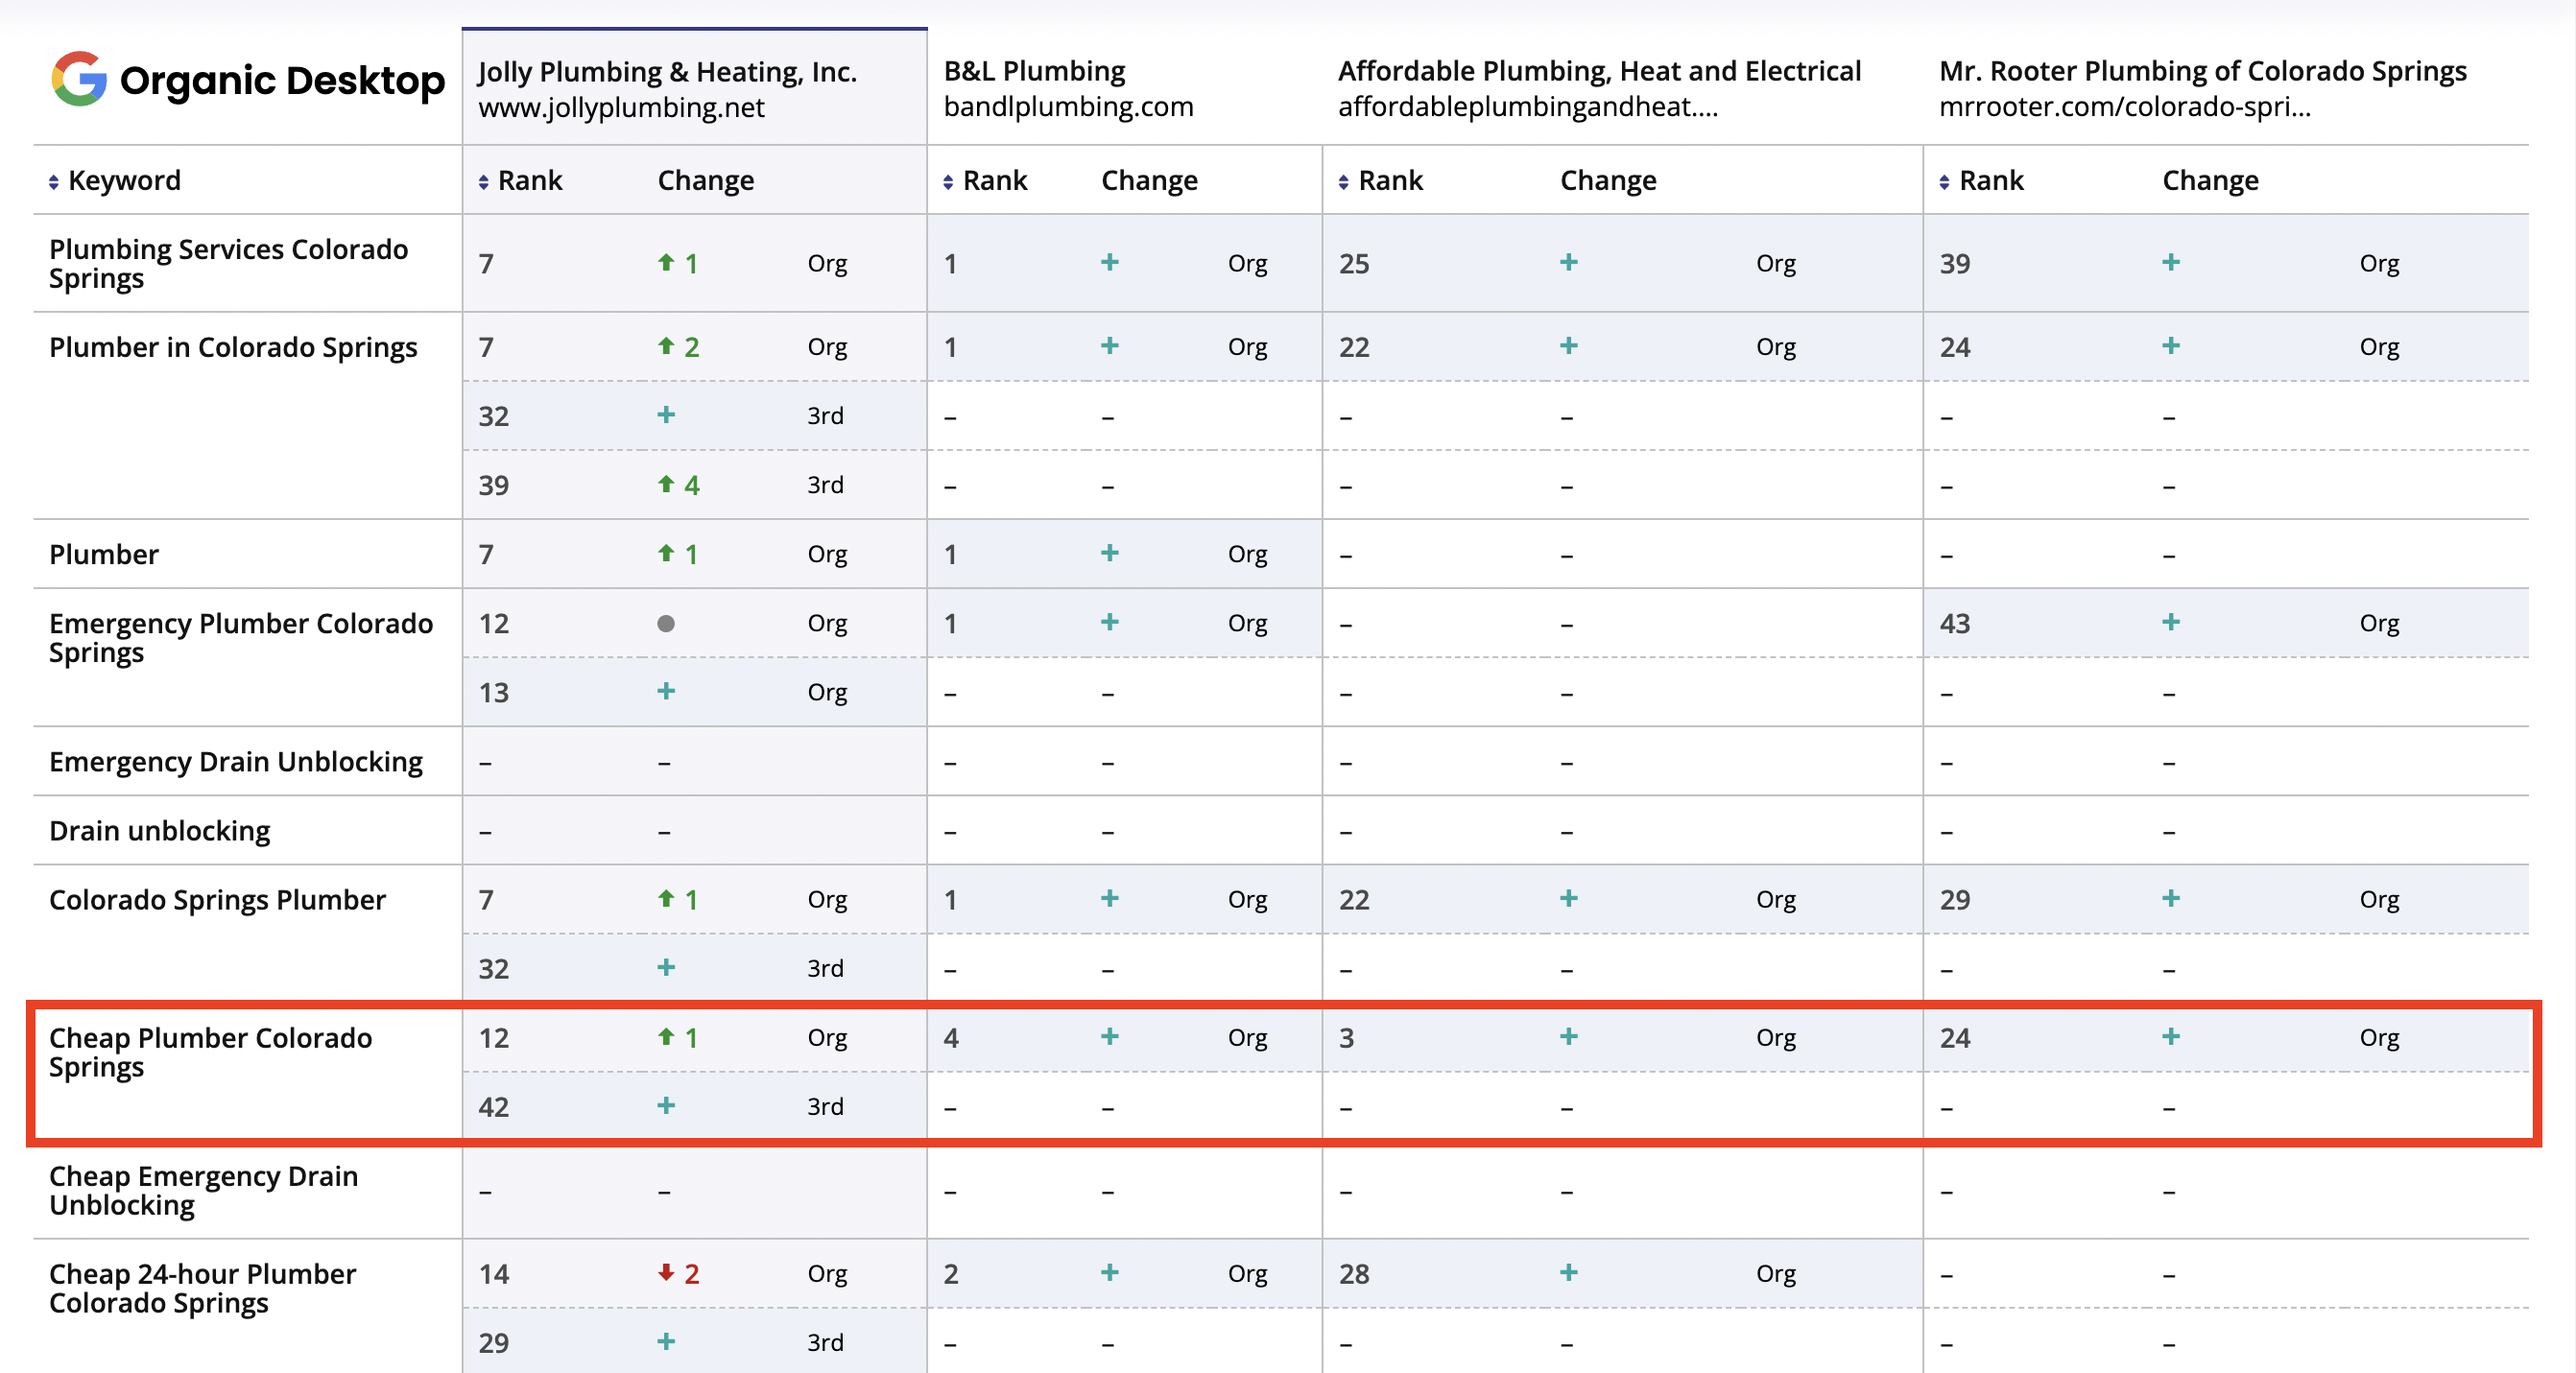The image size is (2576, 1373).
Task: Click green up arrow for Plumber keyword
Action: click(x=666, y=553)
